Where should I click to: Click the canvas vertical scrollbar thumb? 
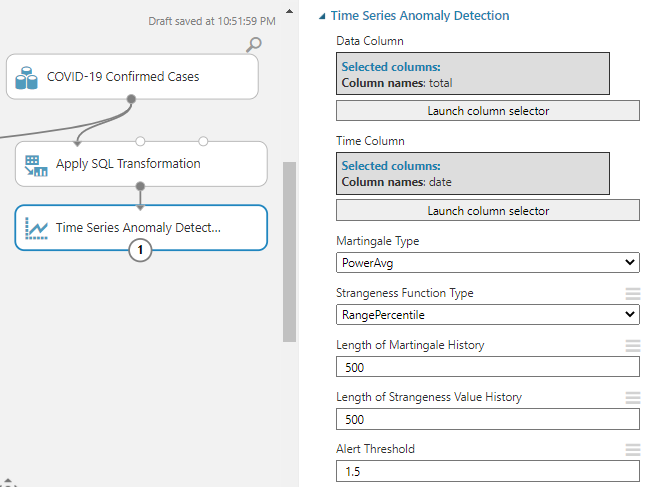tap(290, 250)
